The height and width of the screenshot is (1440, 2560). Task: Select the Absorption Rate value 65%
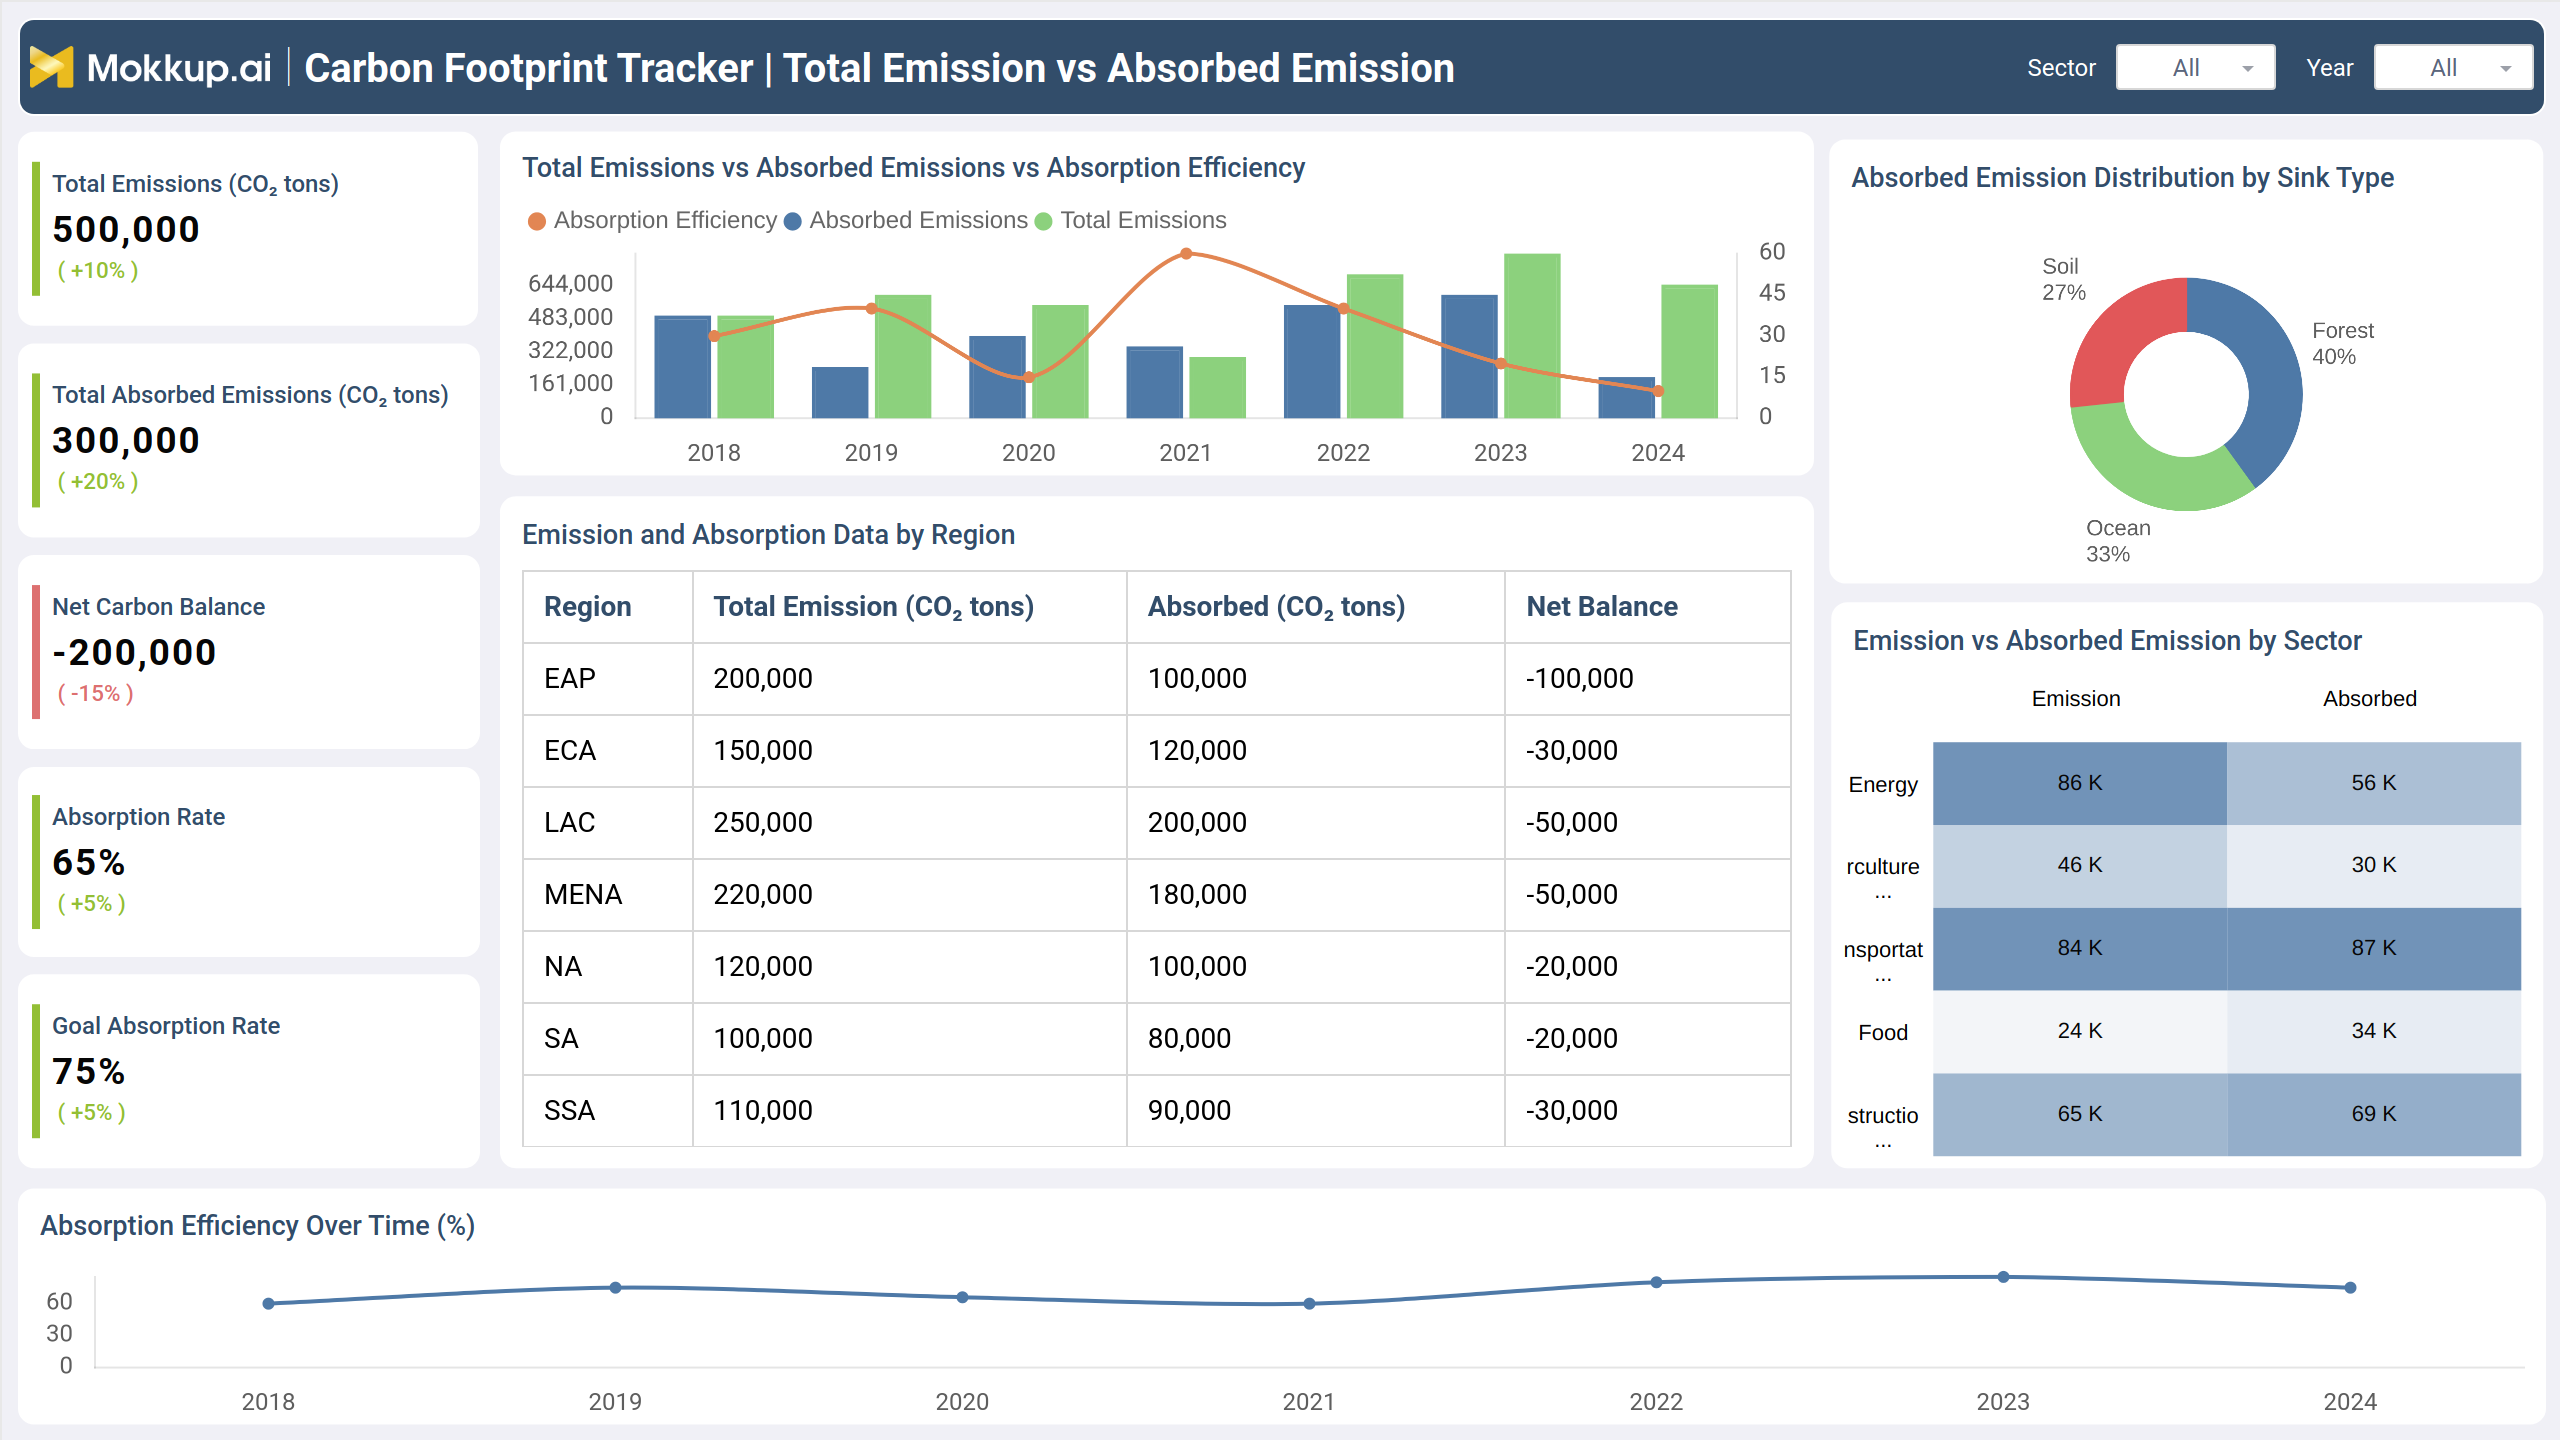click(x=88, y=862)
